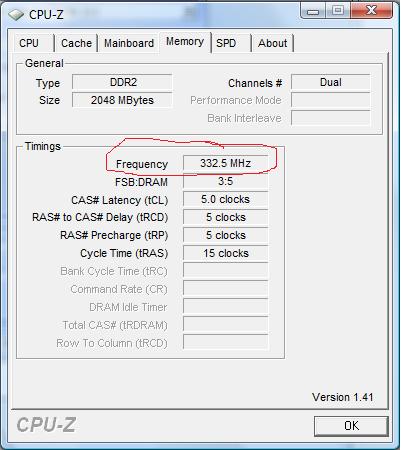Click the DDR2 memory type field
Image resolution: width=403 pixels, height=450 pixels.
(x=122, y=82)
